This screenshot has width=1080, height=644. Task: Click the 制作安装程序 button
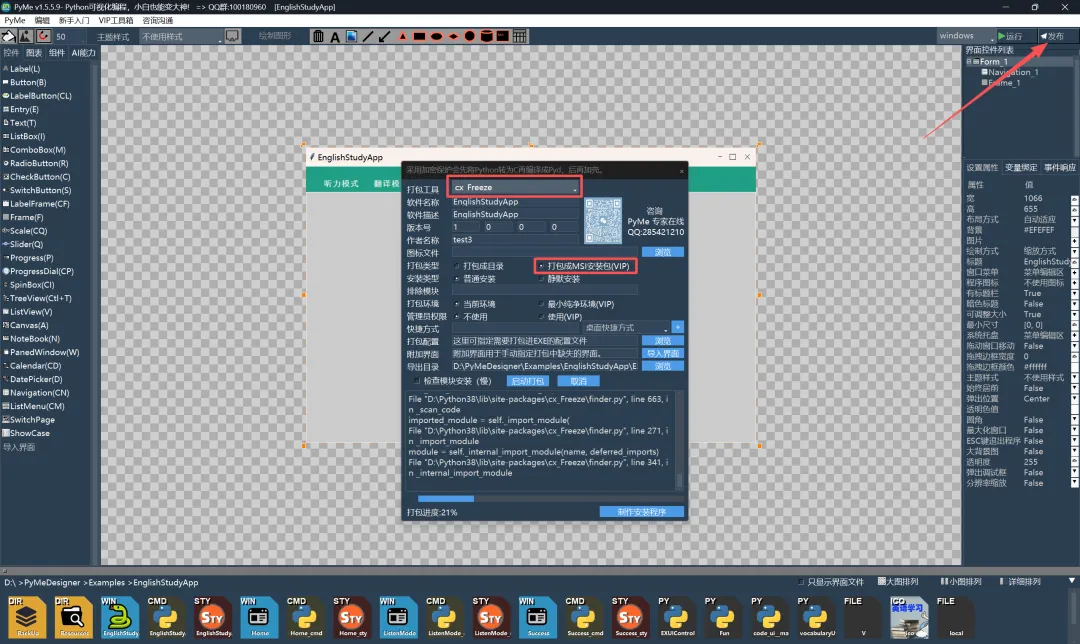[x=641, y=512]
